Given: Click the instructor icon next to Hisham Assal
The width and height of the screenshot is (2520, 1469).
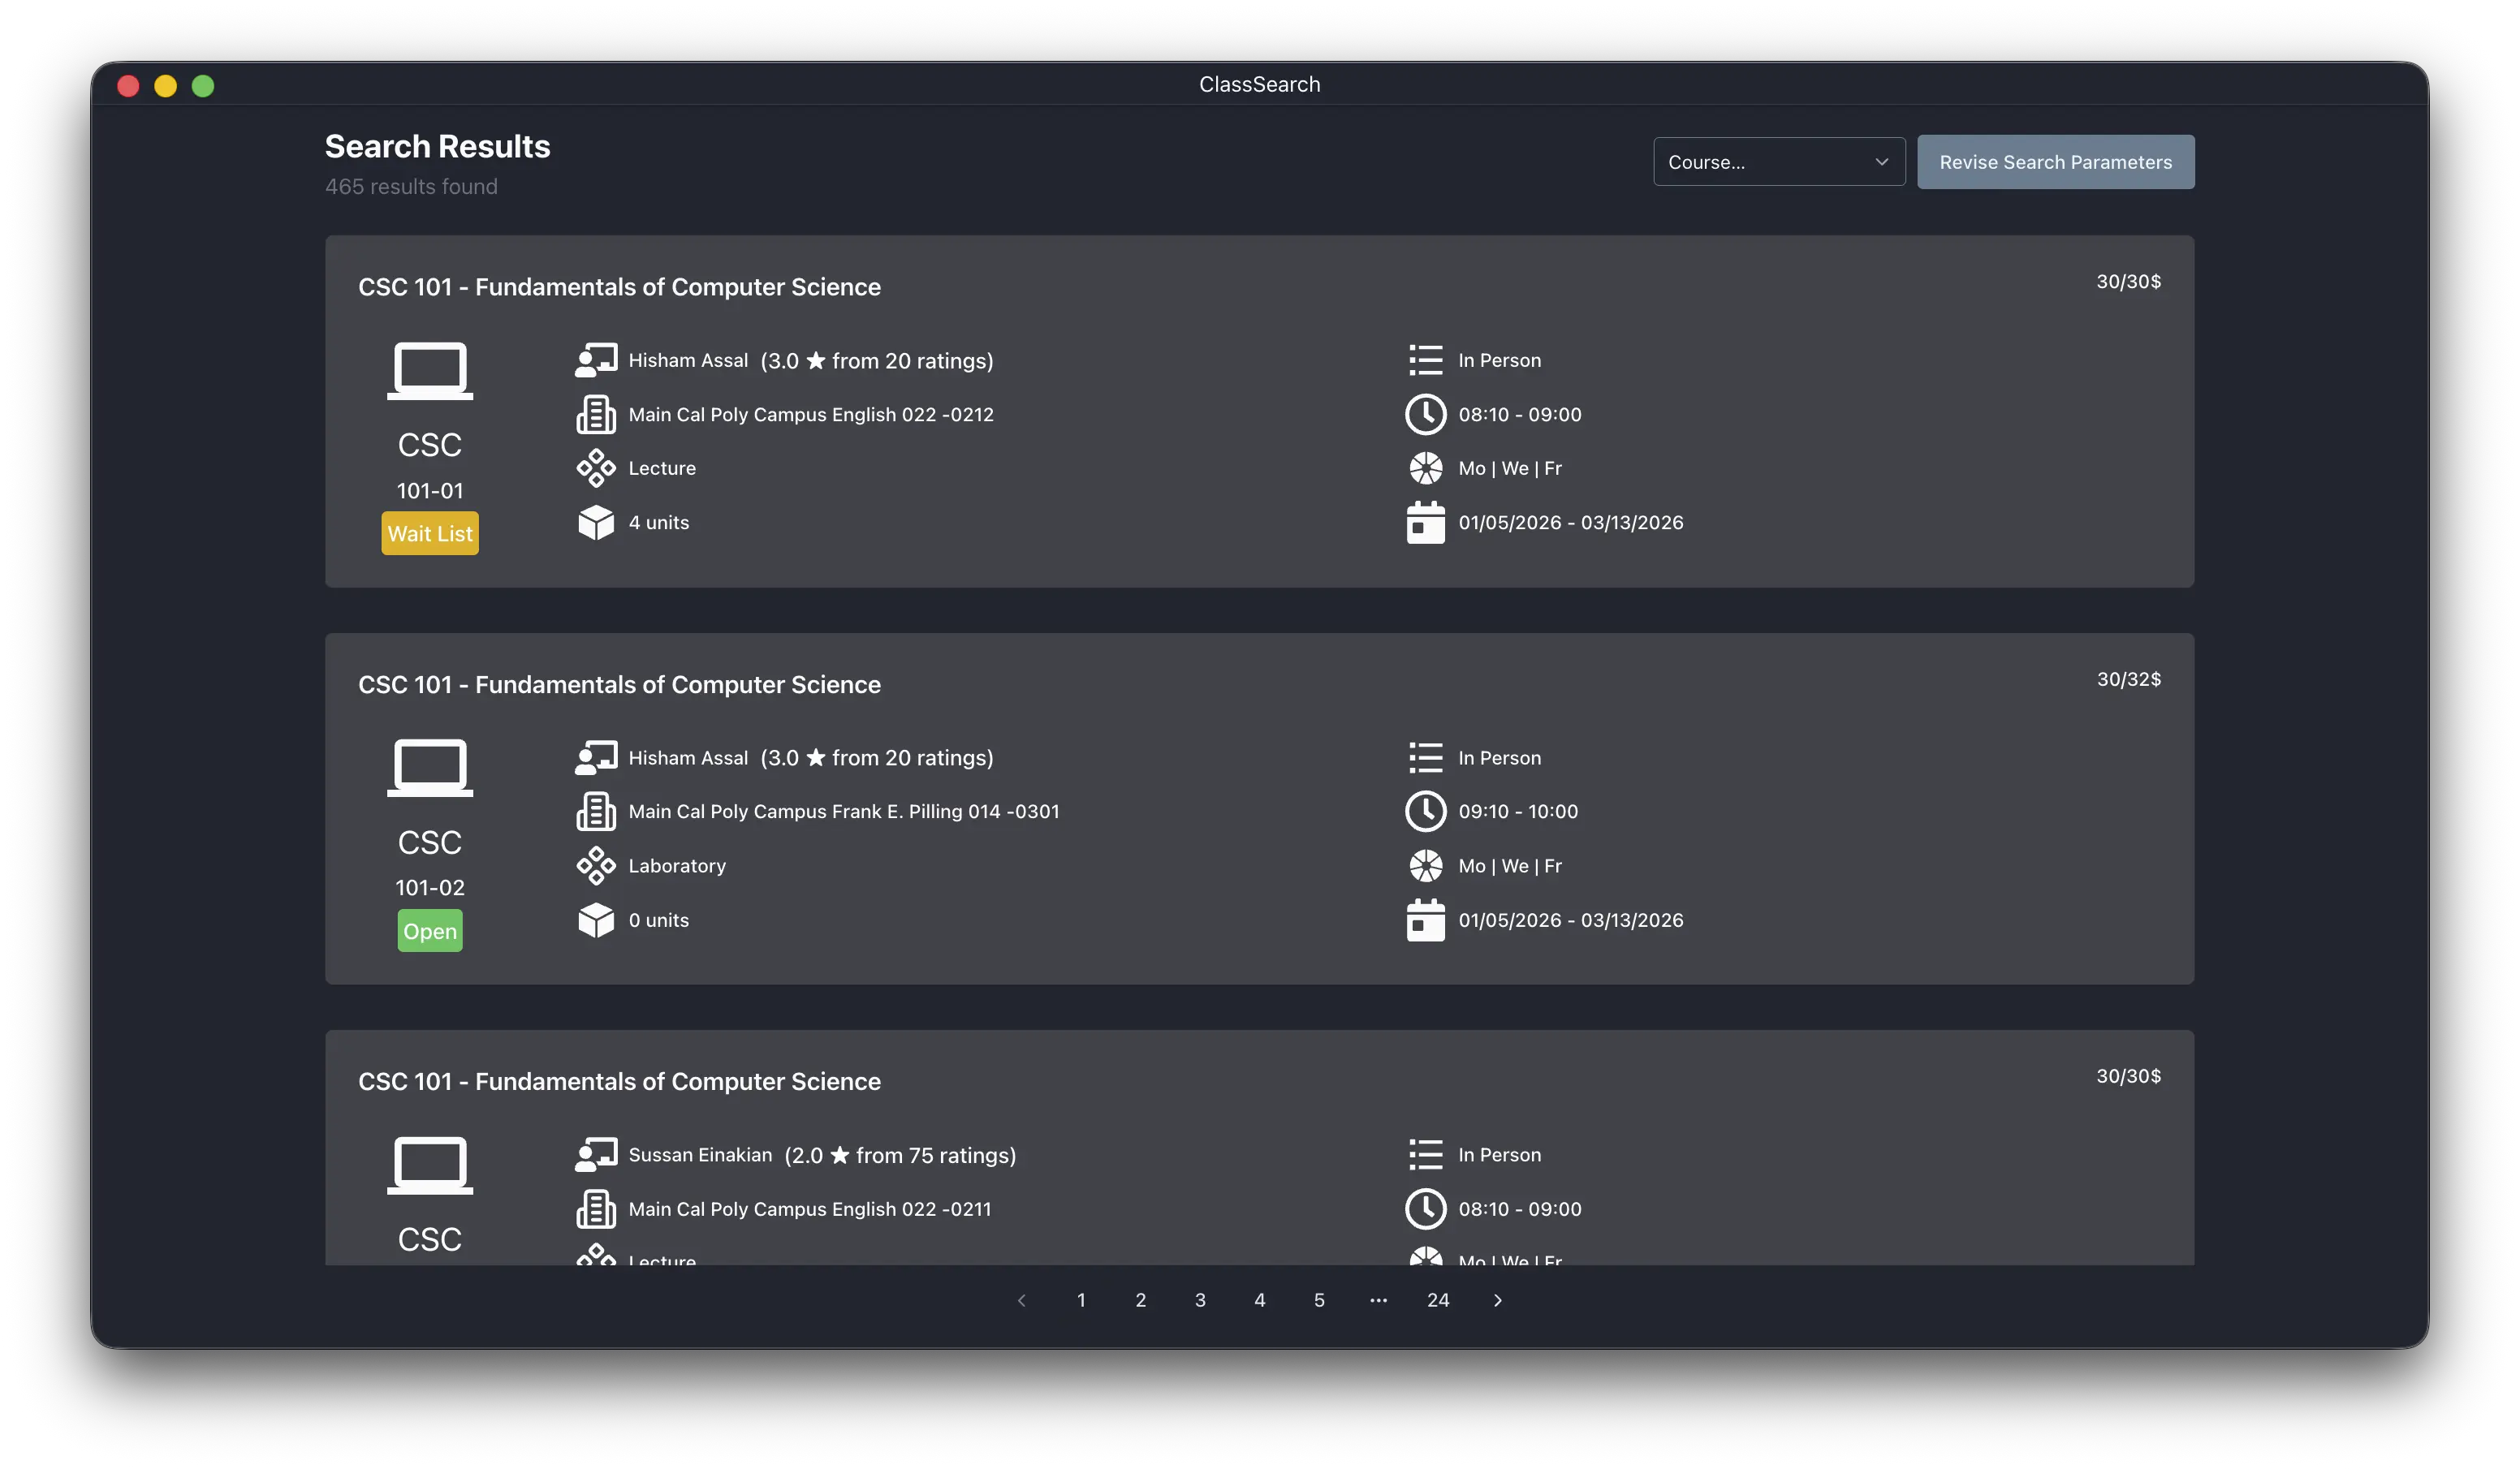Looking at the screenshot, I should click(x=596, y=359).
